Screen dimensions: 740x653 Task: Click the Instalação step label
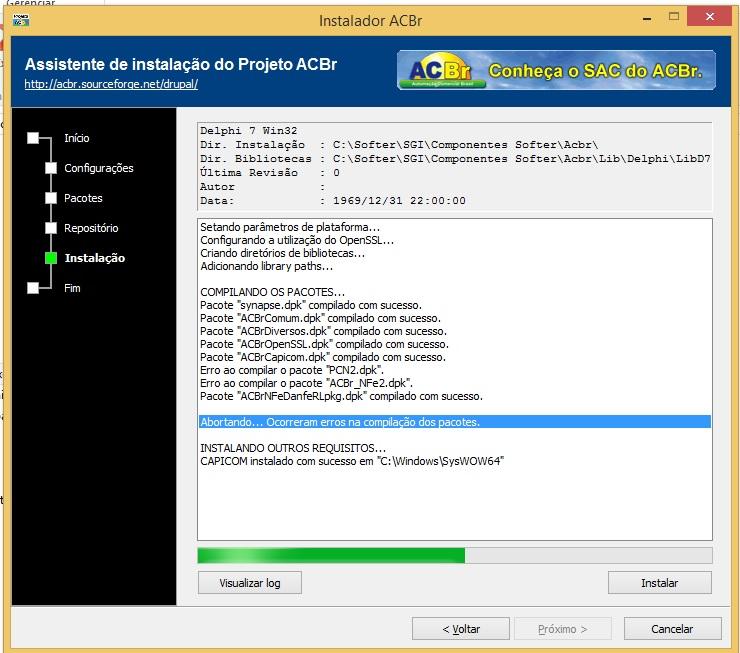click(94, 258)
